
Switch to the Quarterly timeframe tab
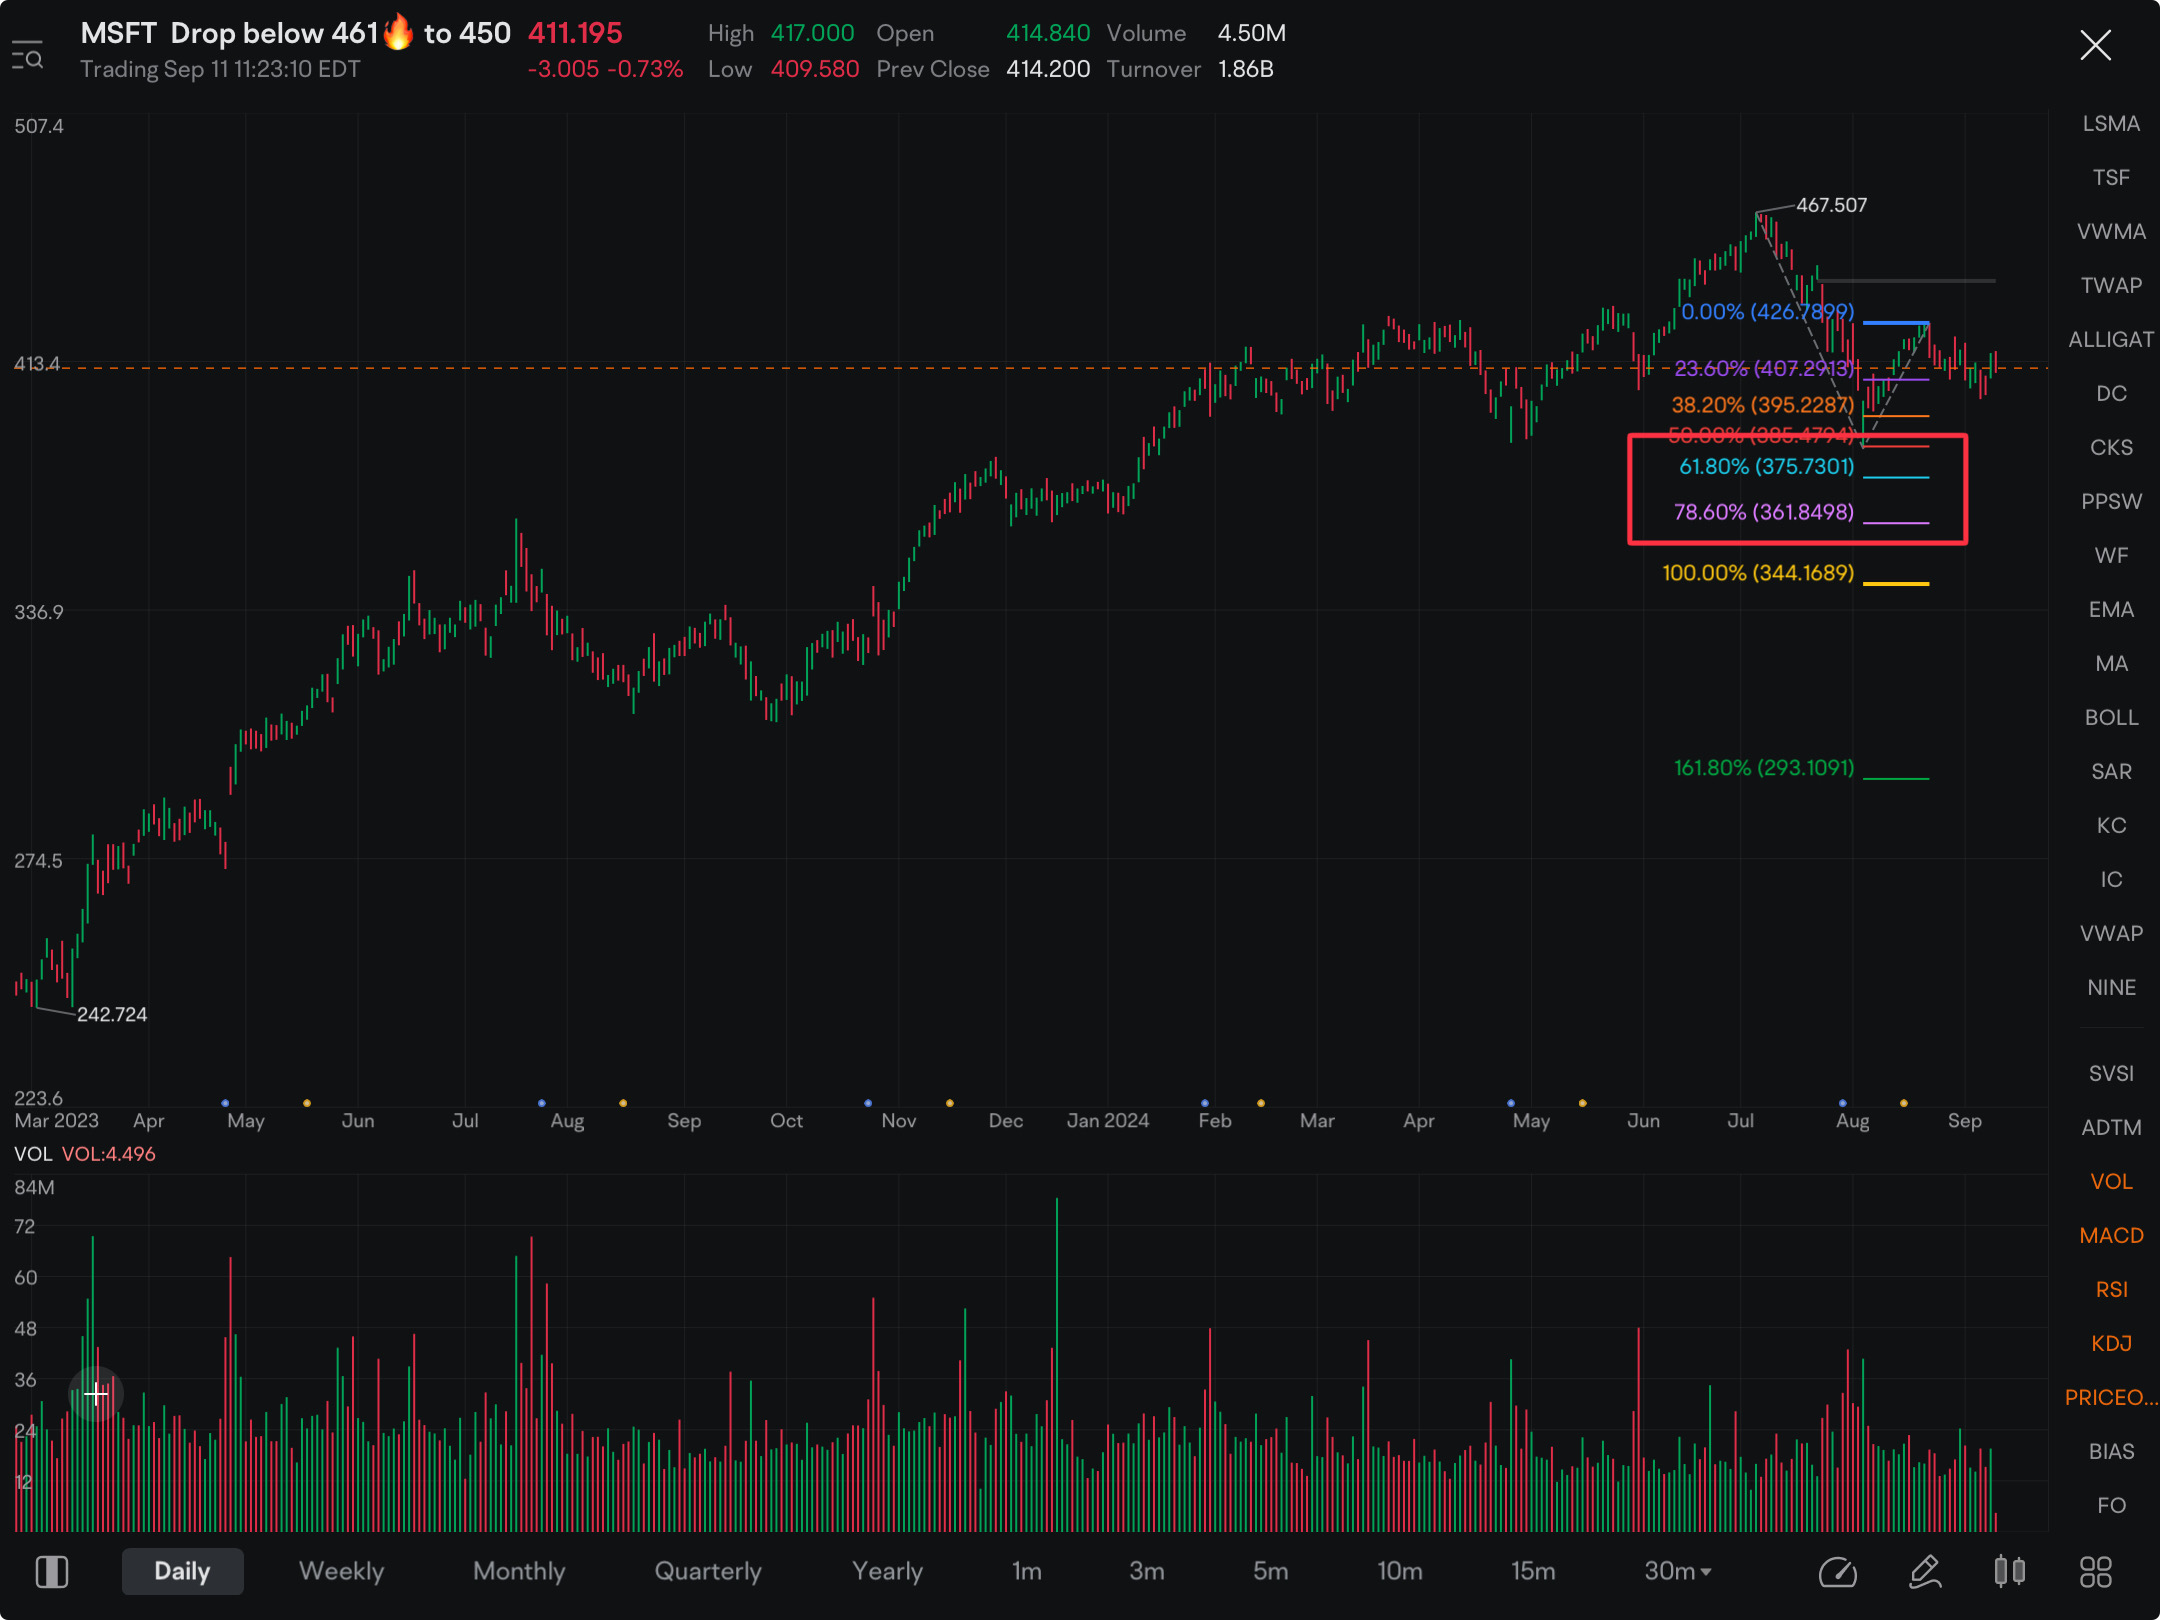pyautogui.click(x=708, y=1571)
